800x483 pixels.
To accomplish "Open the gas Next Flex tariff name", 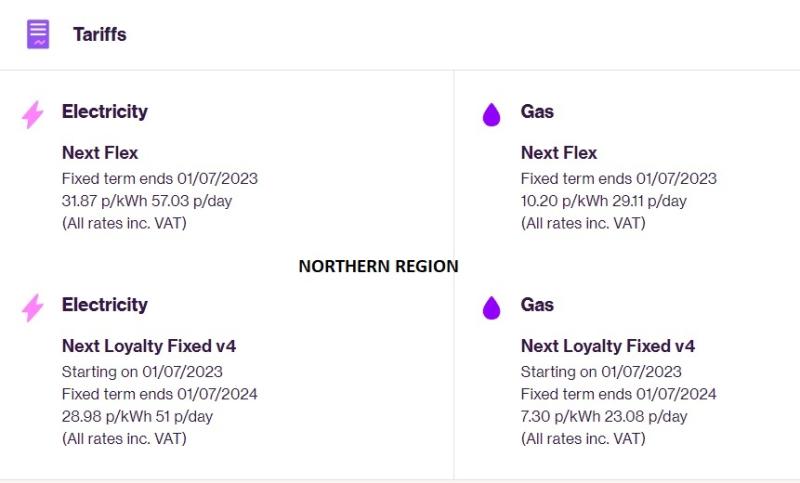I will (x=559, y=152).
